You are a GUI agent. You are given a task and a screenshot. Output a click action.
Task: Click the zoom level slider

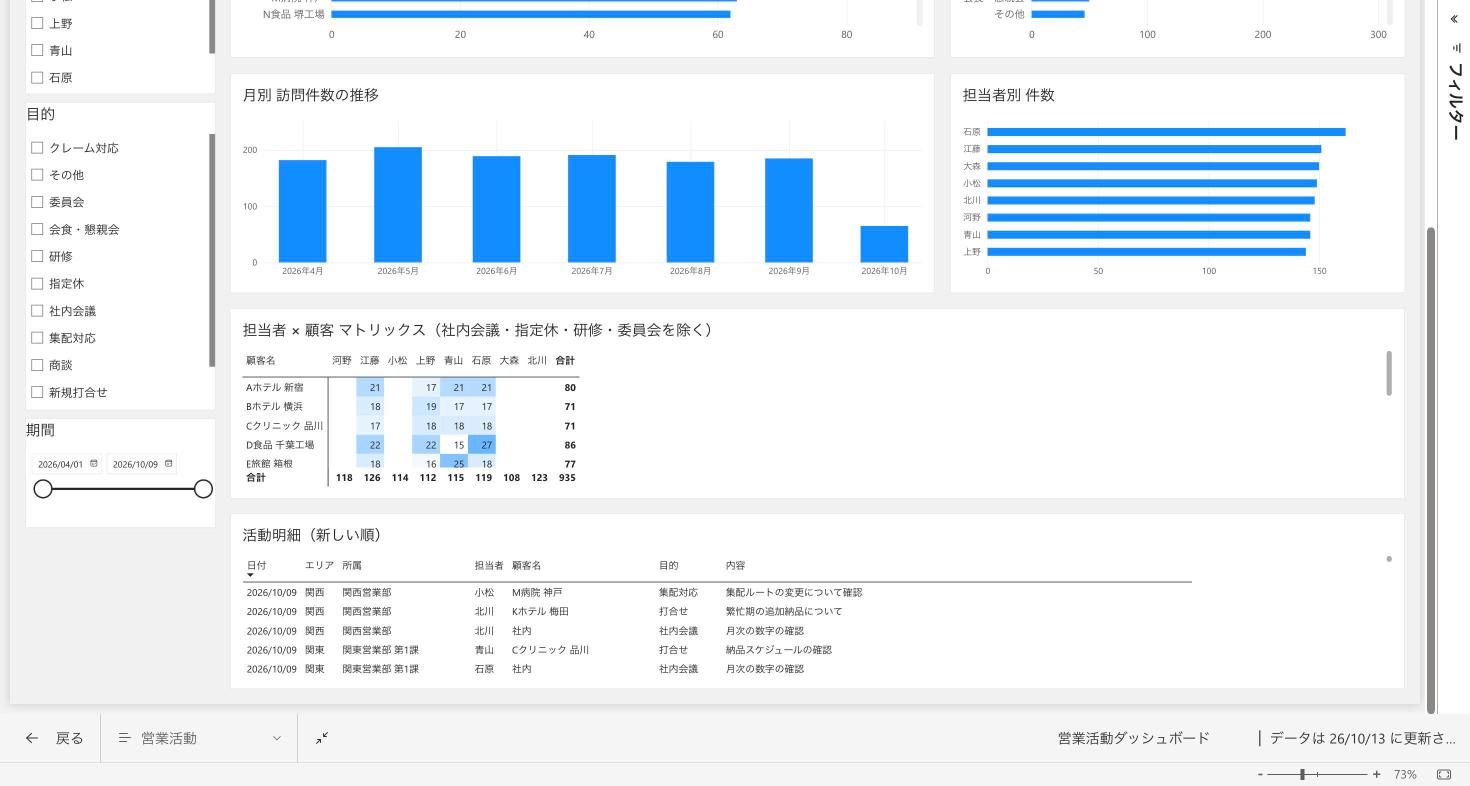1318,774
